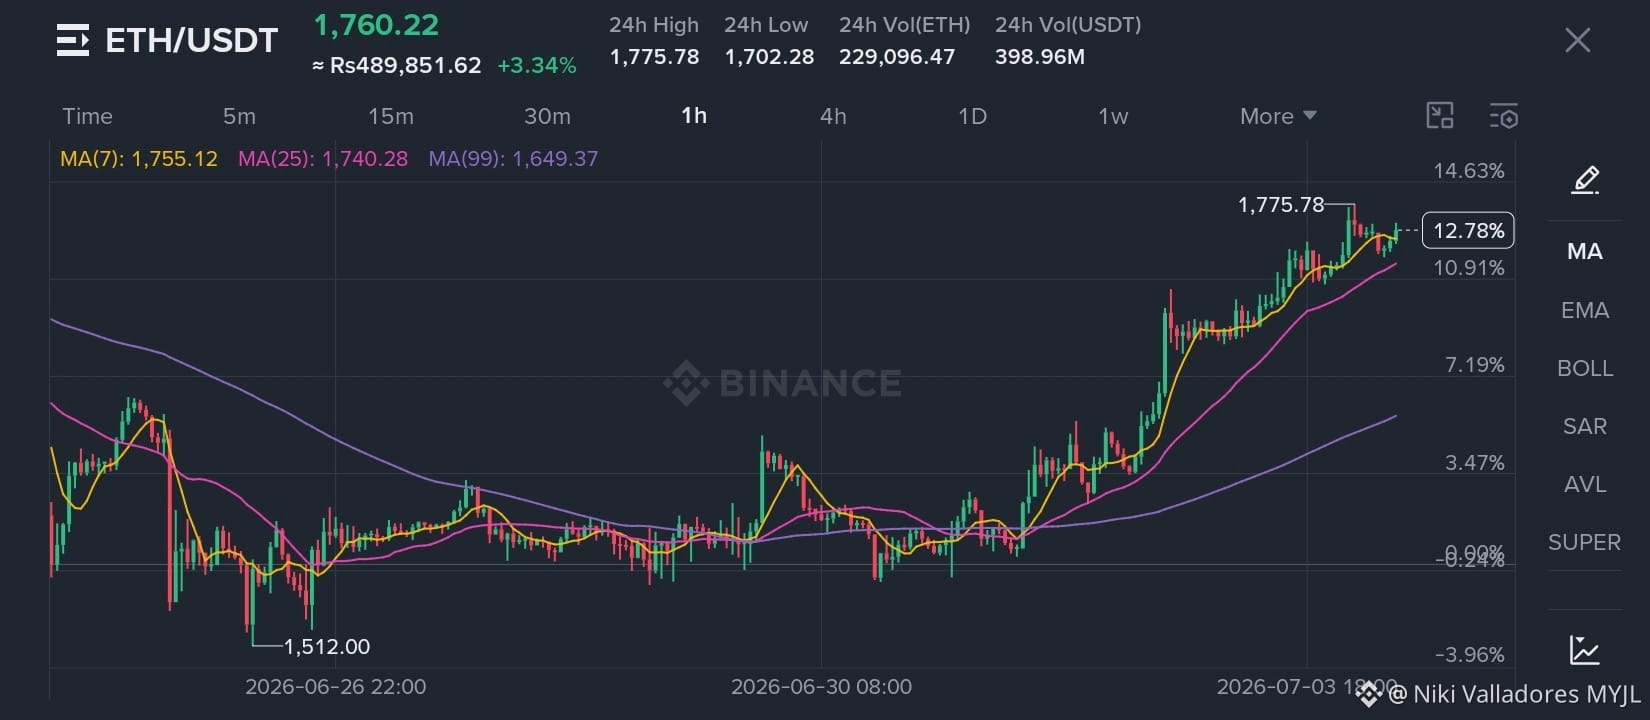Expand the More intervals dropdown
This screenshot has height=720, width=1650.
[1278, 116]
